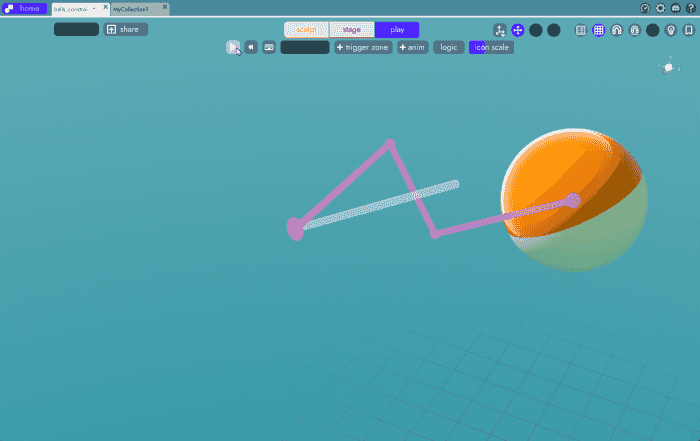Select the axis gizmo tool icon
This screenshot has width=700, height=441.
(x=500, y=30)
